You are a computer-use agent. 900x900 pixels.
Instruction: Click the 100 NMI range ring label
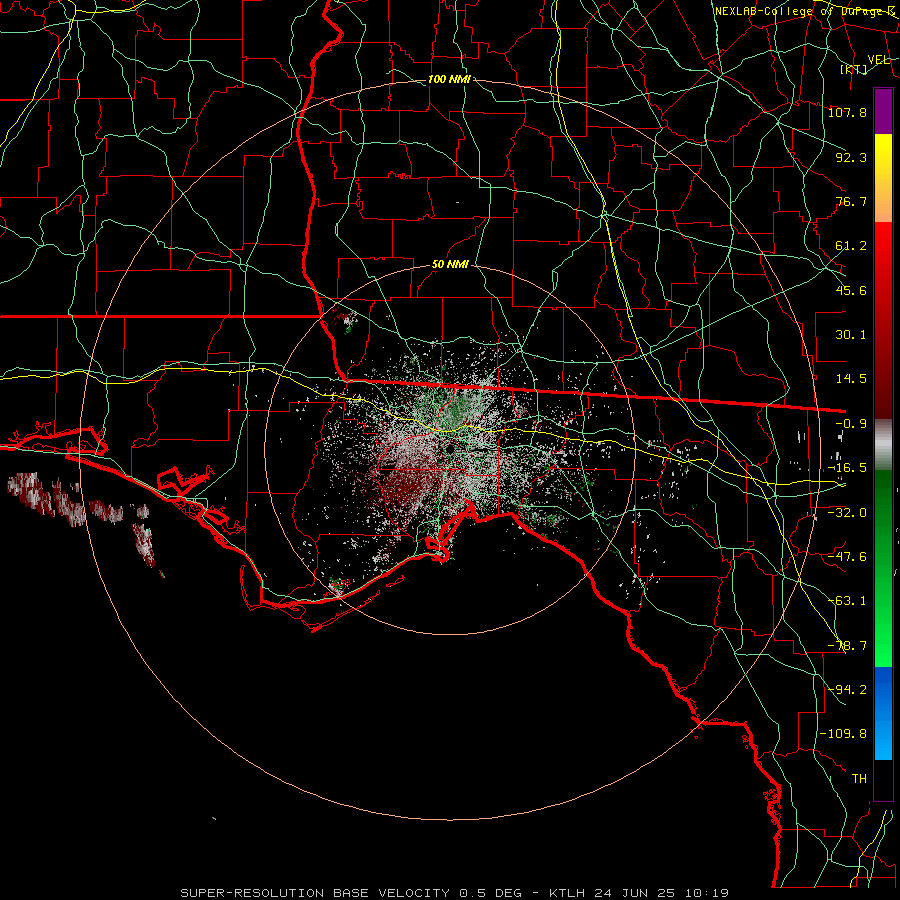coord(449,79)
